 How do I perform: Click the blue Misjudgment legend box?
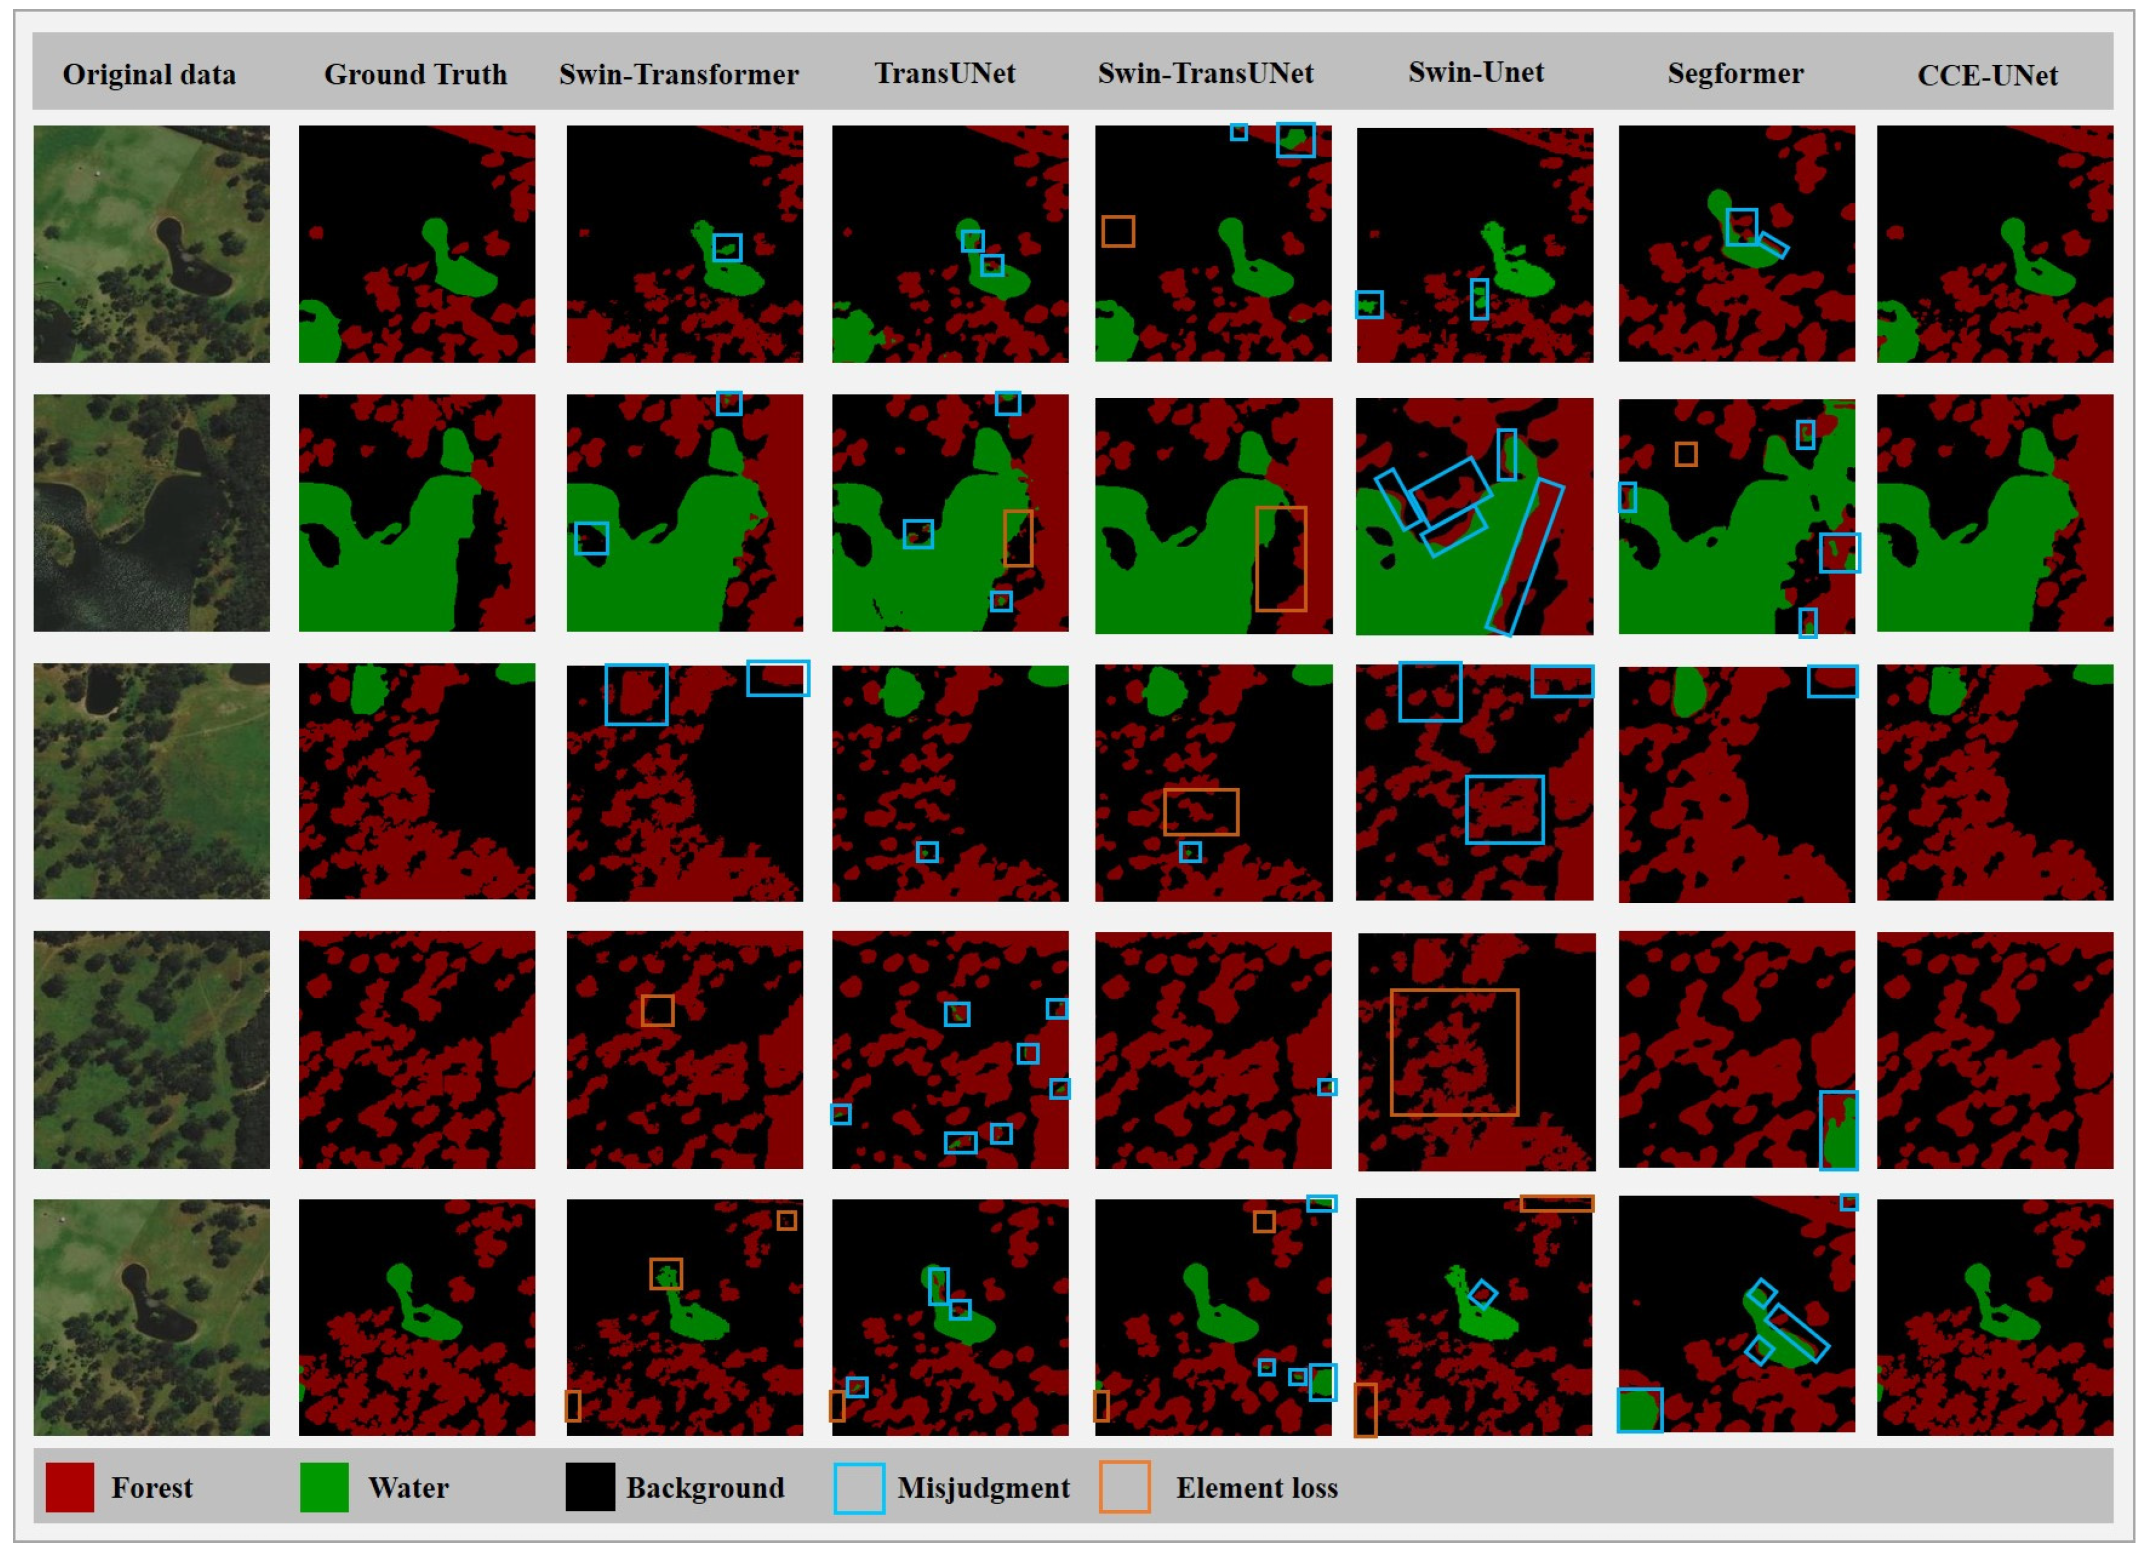point(858,1487)
